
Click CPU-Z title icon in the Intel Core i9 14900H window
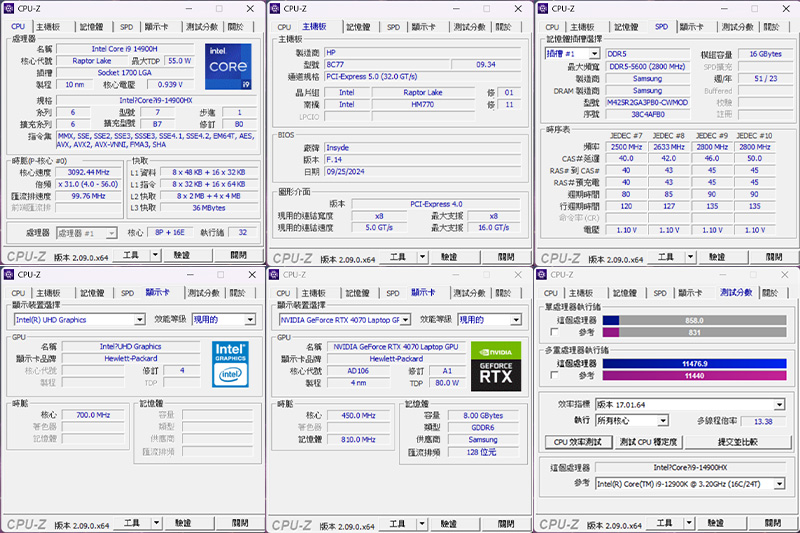[x=10, y=8]
